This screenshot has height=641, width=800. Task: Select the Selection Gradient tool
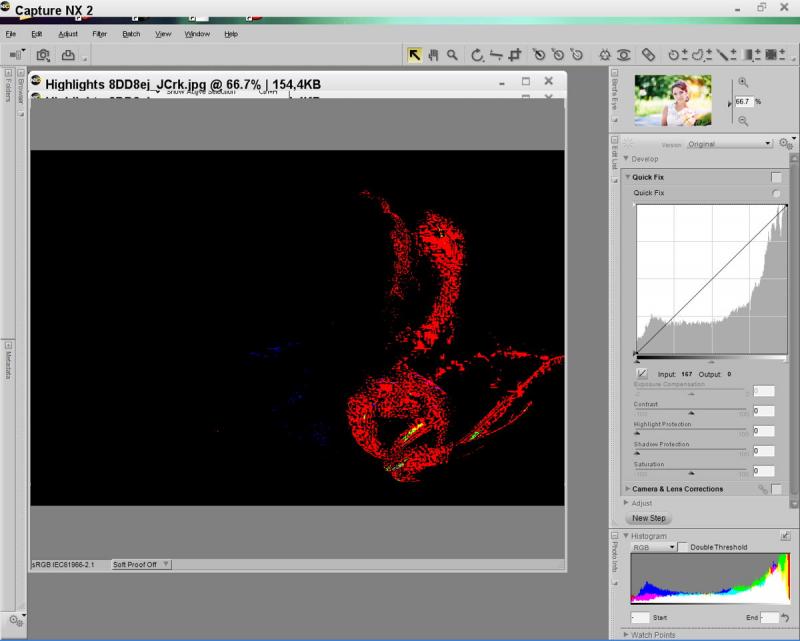pyautogui.click(x=748, y=55)
